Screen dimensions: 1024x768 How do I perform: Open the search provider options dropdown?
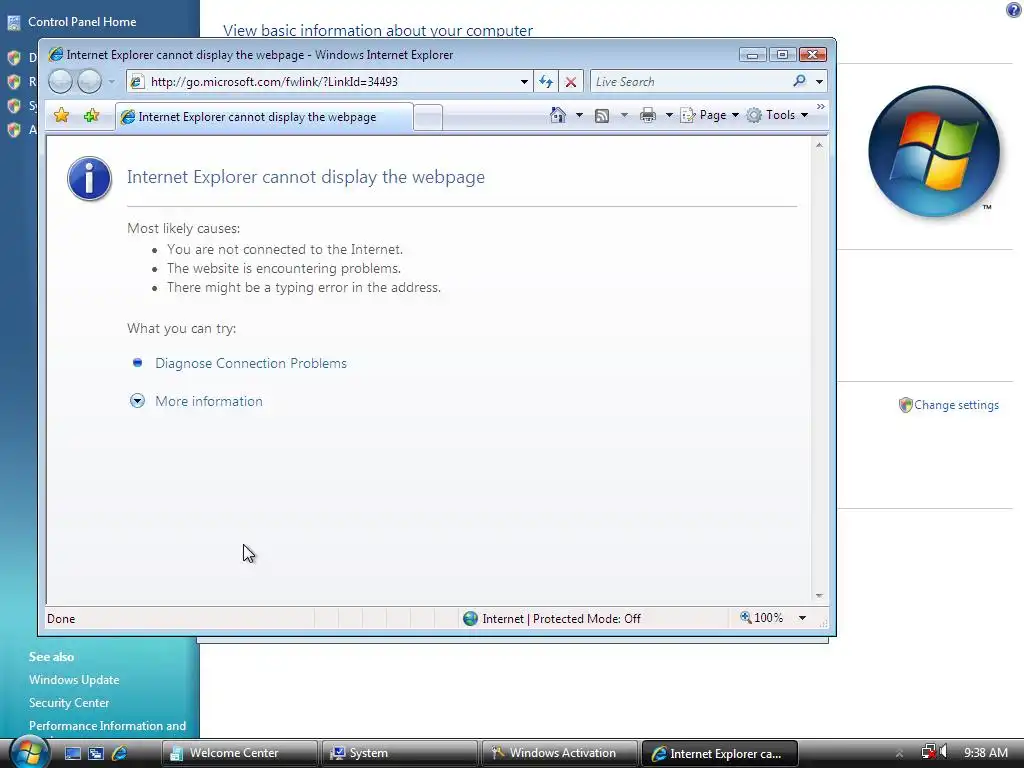point(820,82)
